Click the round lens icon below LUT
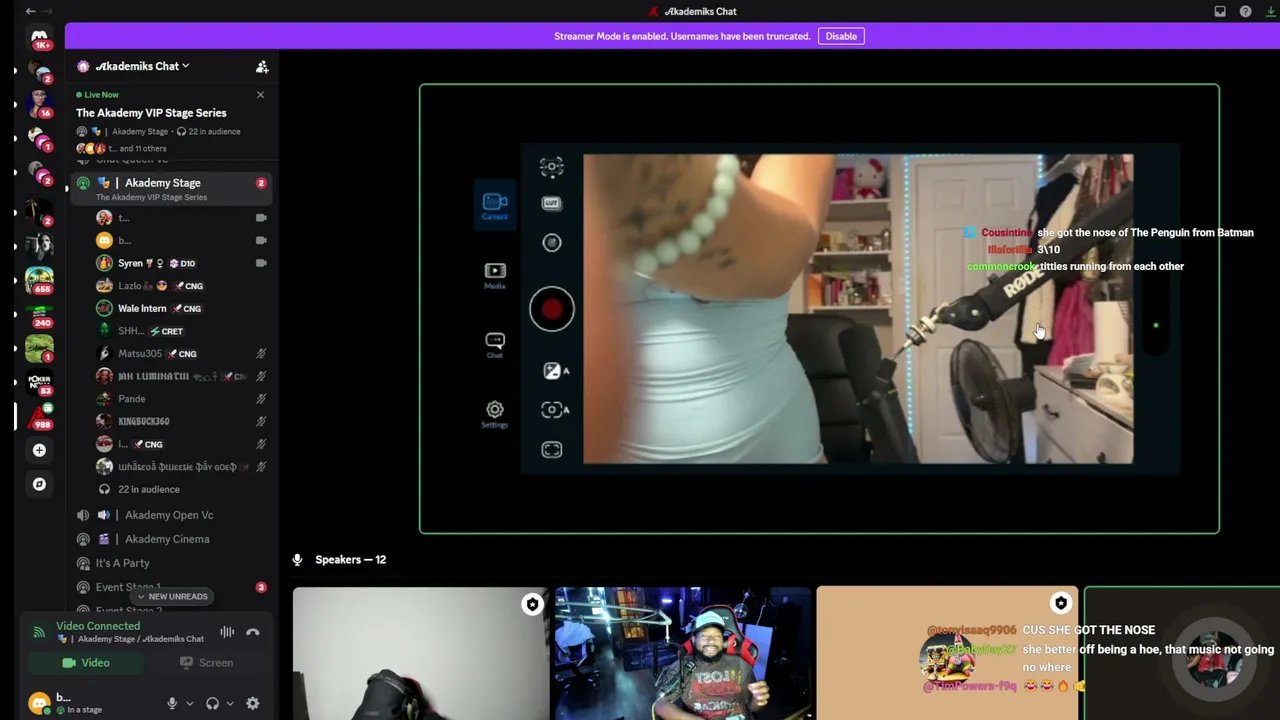 tap(552, 243)
